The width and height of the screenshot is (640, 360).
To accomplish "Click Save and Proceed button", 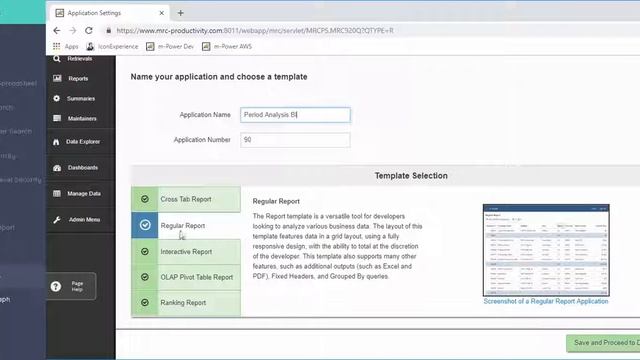I will [603, 343].
